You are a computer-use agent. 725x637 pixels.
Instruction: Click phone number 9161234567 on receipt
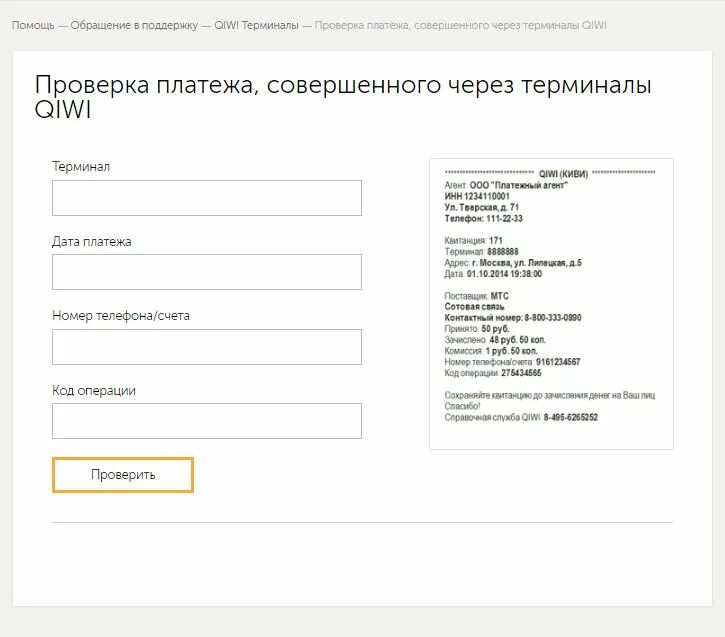pos(558,361)
